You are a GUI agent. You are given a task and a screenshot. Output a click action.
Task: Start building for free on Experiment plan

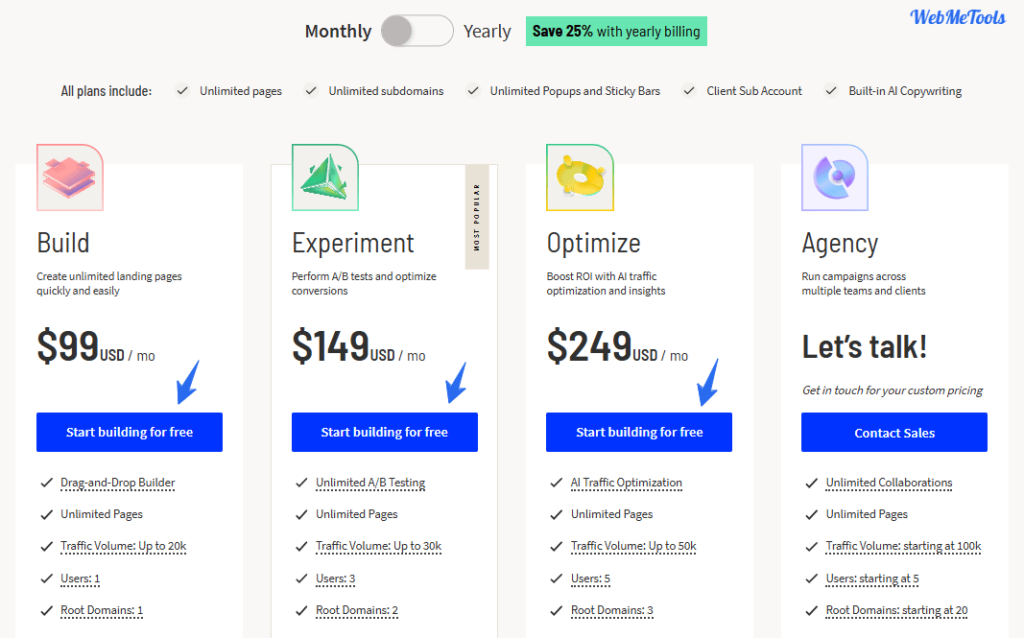(x=385, y=432)
